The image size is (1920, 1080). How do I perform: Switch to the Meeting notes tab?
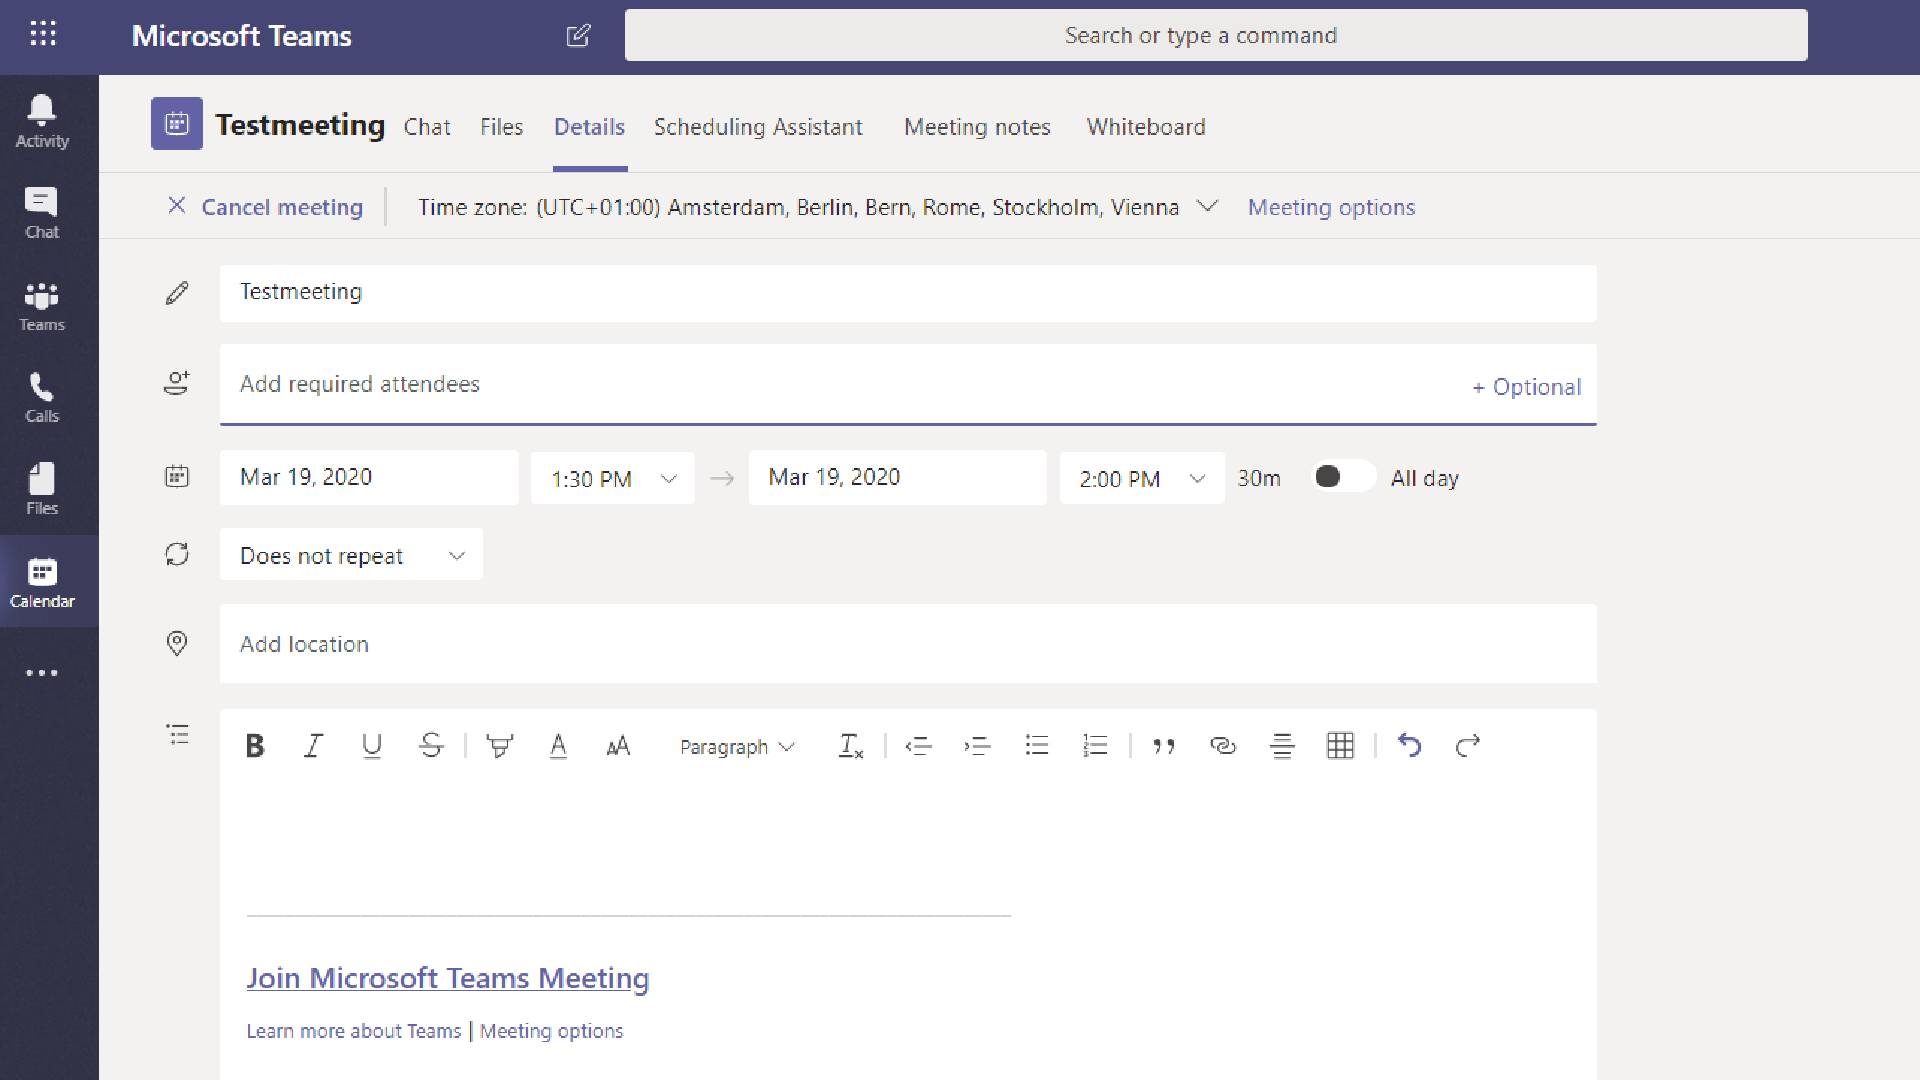tap(976, 125)
